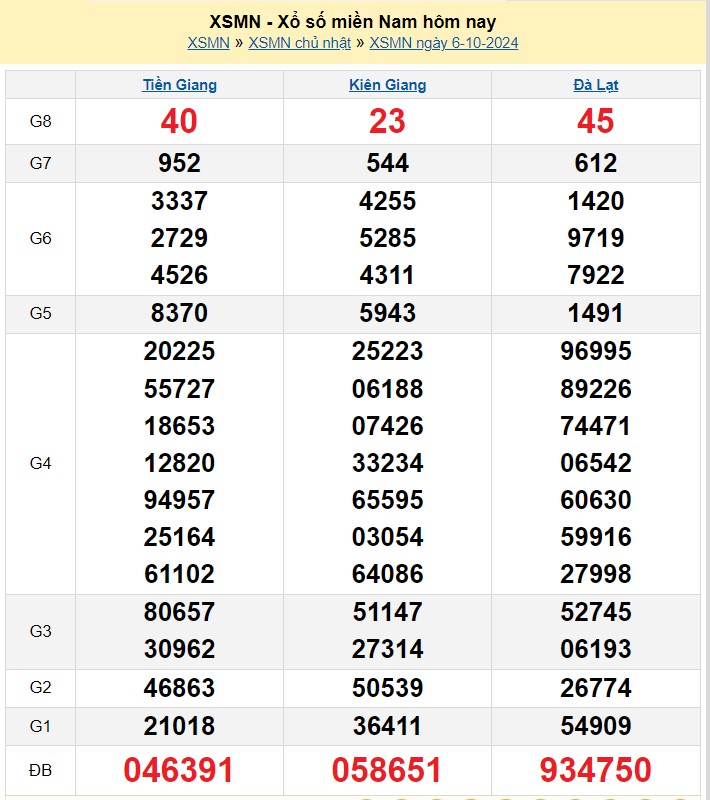Image resolution: width=710 pixels, height=800 pixels.
Task: Select Tiền Giang special prize 046391
Action: [x=179, y=769]
